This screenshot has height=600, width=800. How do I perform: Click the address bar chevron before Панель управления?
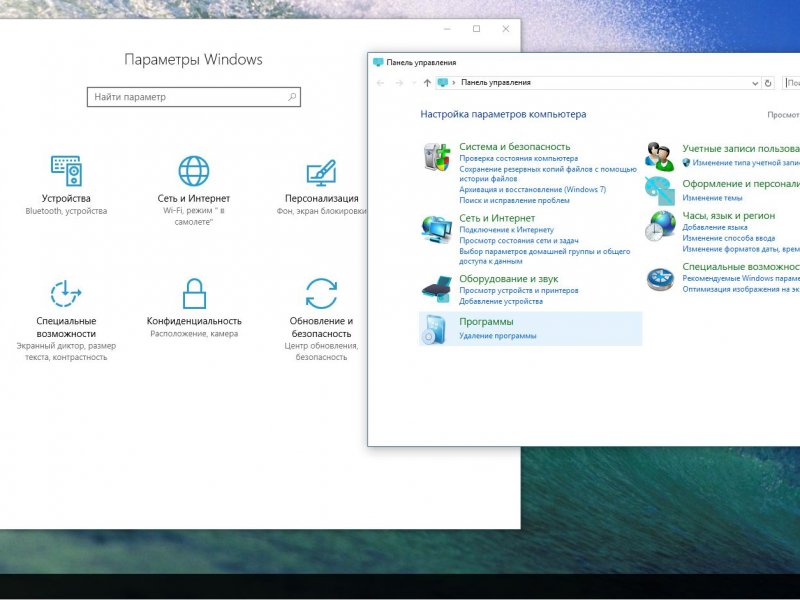point(454,83)
